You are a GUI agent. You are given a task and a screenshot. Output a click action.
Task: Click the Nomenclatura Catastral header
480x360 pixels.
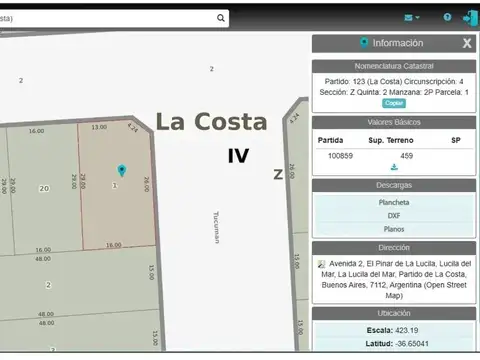pyautogui.click(x=394, y=66)
